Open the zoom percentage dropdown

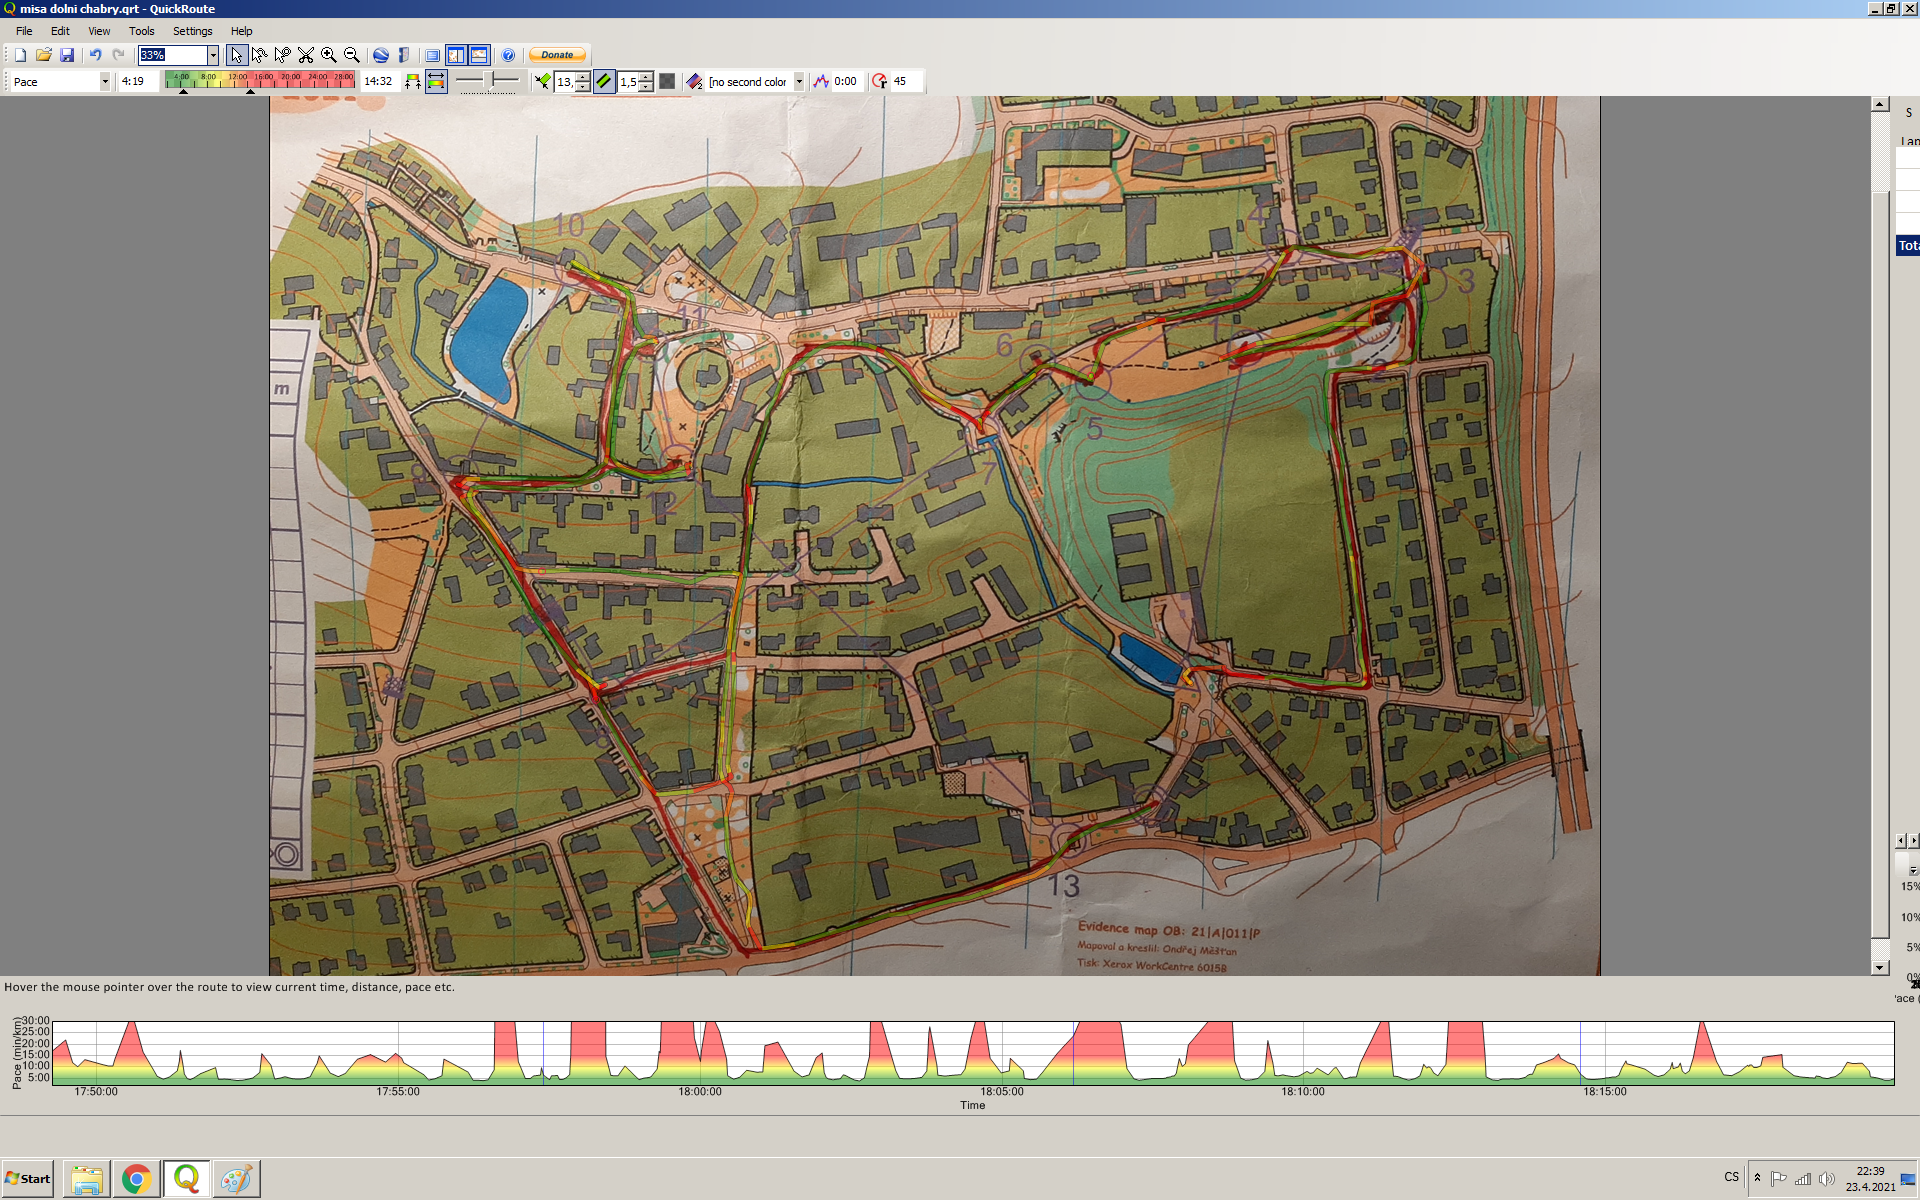click(213, 55)
